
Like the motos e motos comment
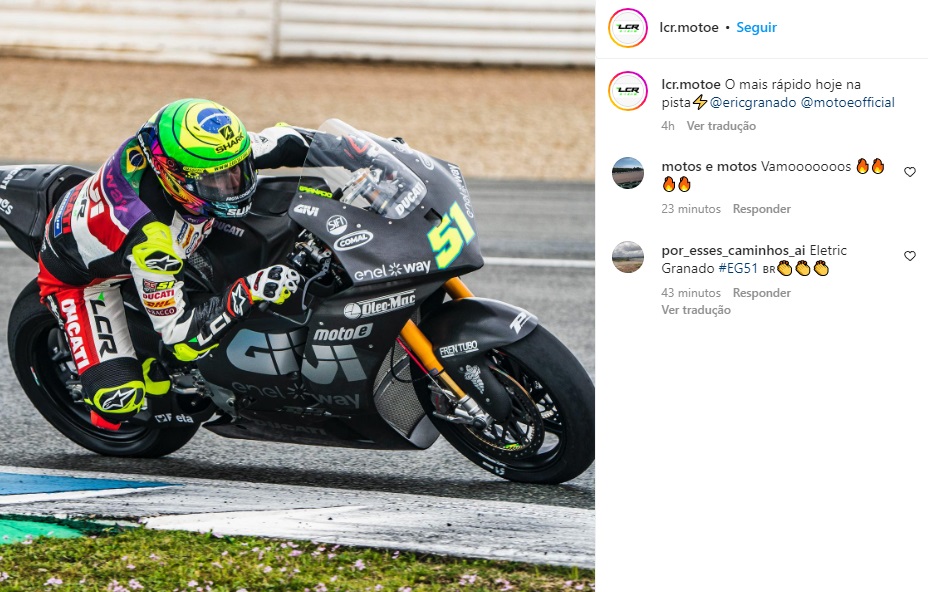(910, 172)
